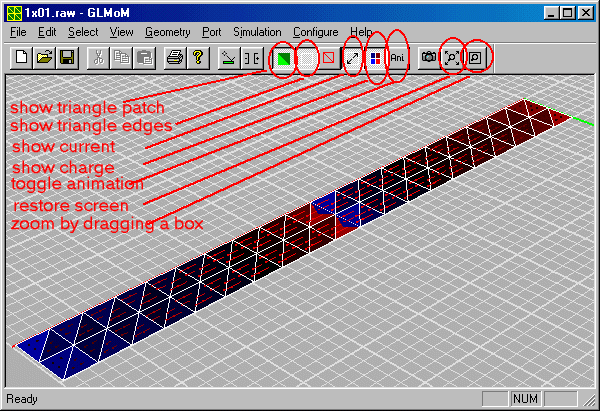
Task: Open a file using the folder icon
Action: click(x=45, y=58)
